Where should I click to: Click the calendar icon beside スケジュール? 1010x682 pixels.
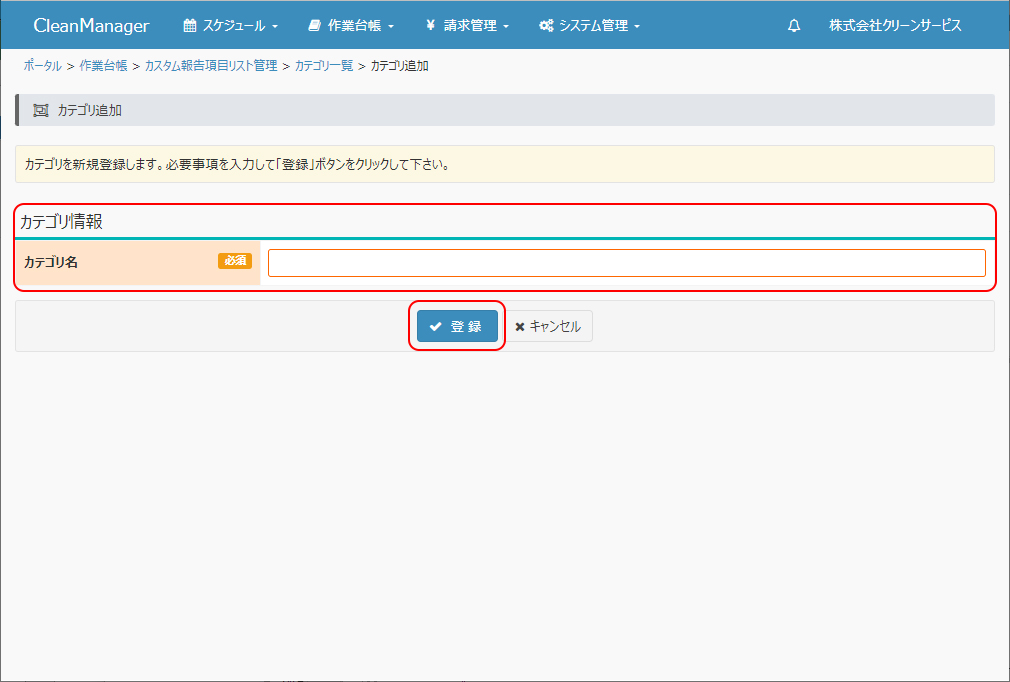tap(190, 26)
